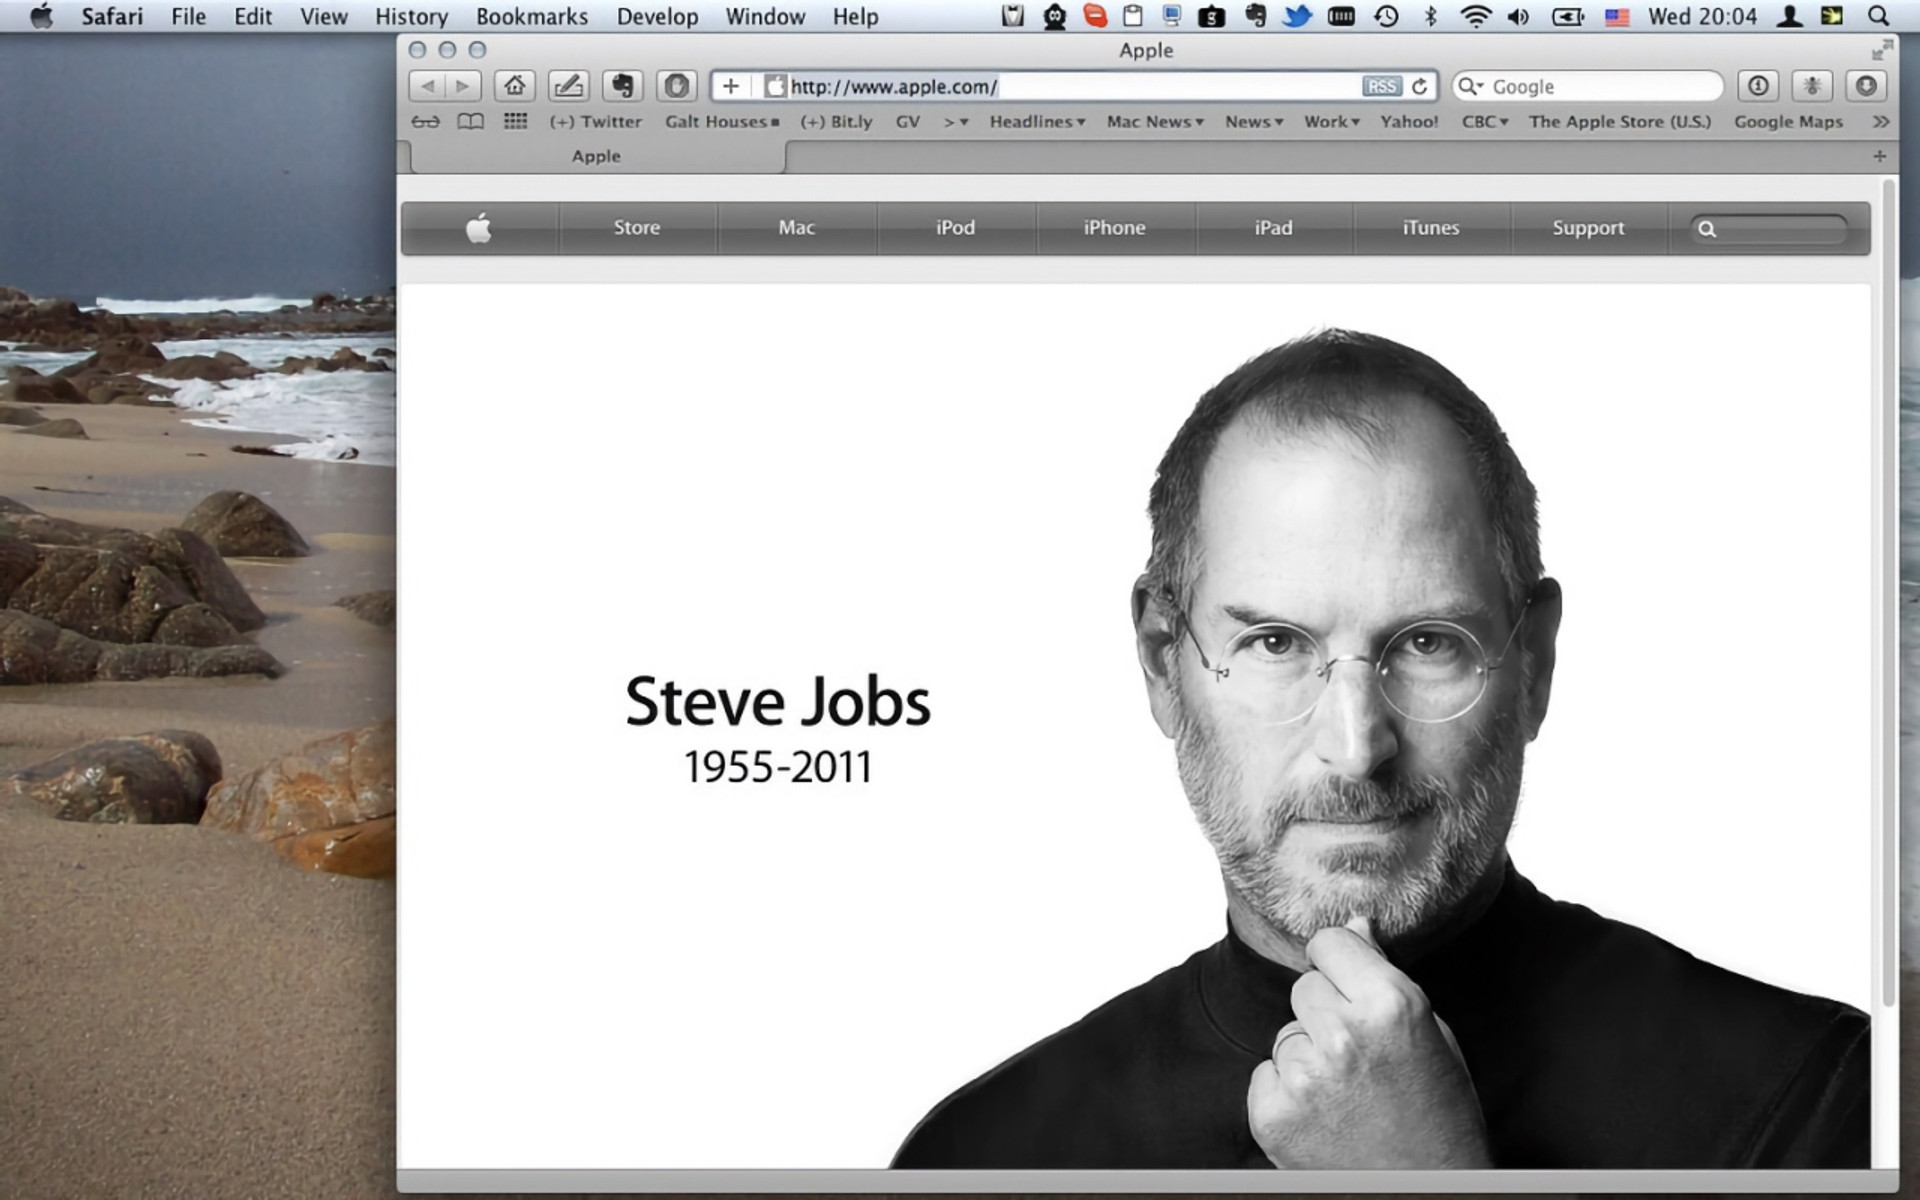1920x1200 pixels.
Task: Open Reading List glasses icon
Action: 425,122
